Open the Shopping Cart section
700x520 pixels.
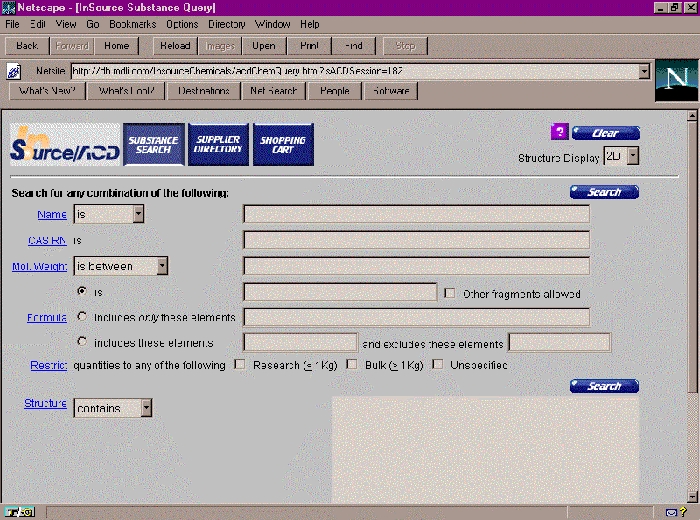point(283,145)
